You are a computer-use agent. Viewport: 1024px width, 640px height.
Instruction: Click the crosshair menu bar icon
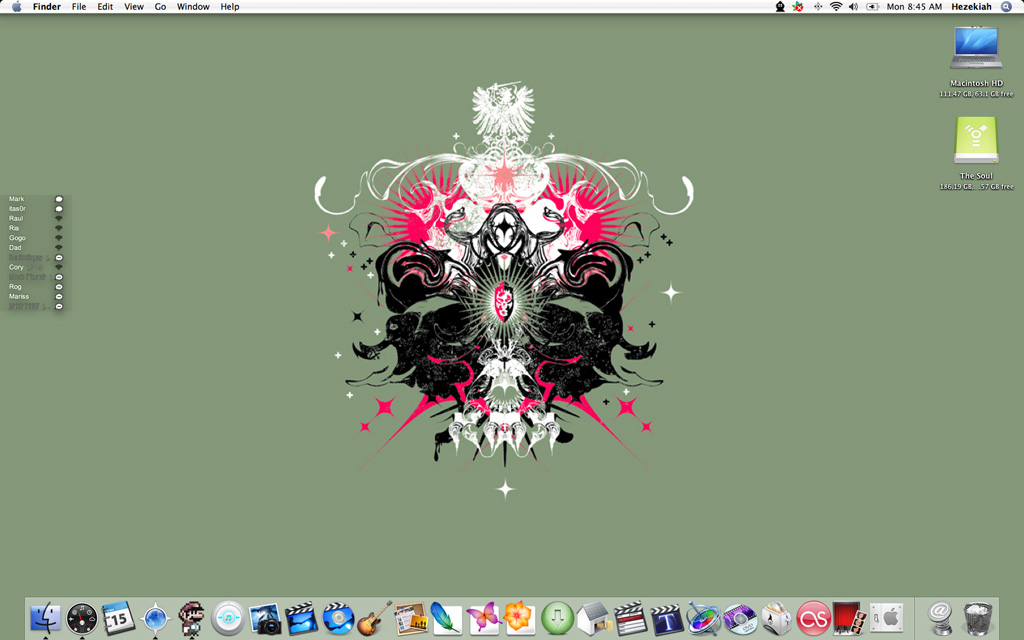818,7
